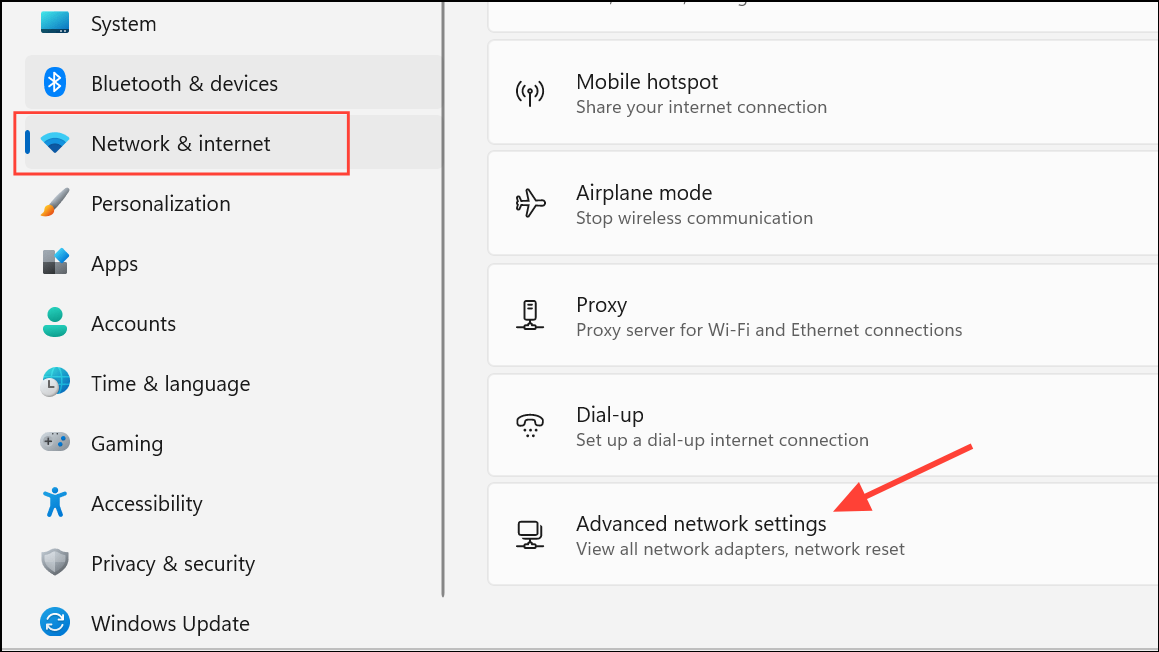Image resolution: width=1159 pixels, height=652 pixels.
Task: Click the Airplane mode plane icon
Action: point(530,203)
